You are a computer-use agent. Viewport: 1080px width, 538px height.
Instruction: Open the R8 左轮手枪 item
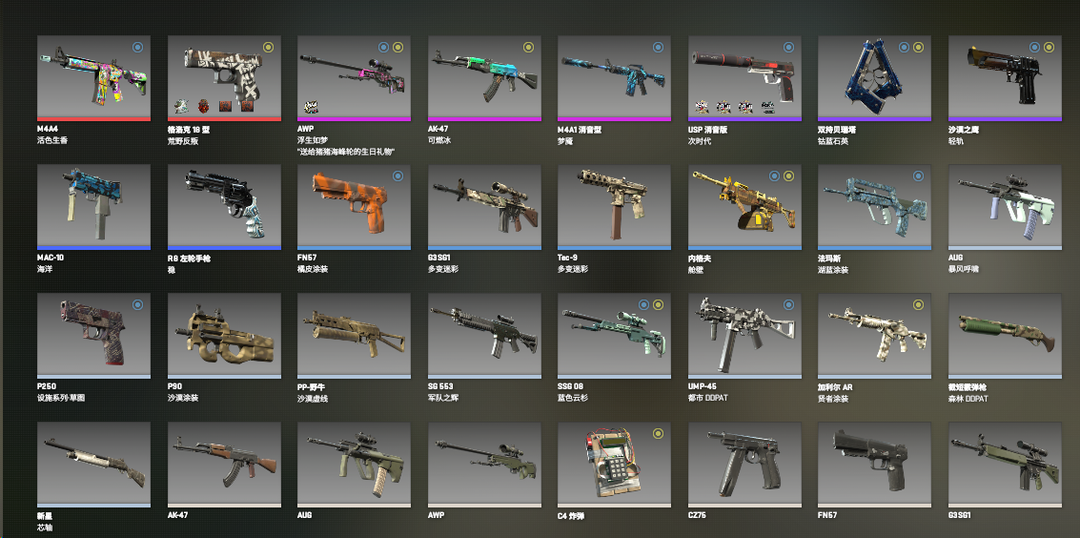click(x=224, y=207)
